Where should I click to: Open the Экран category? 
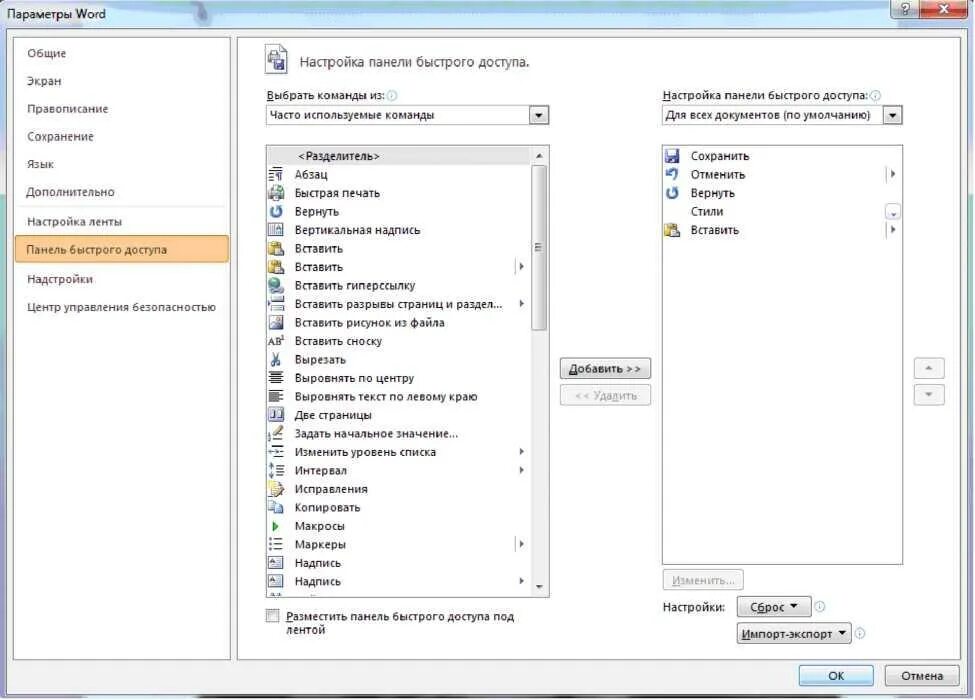[x=44, y=81]
